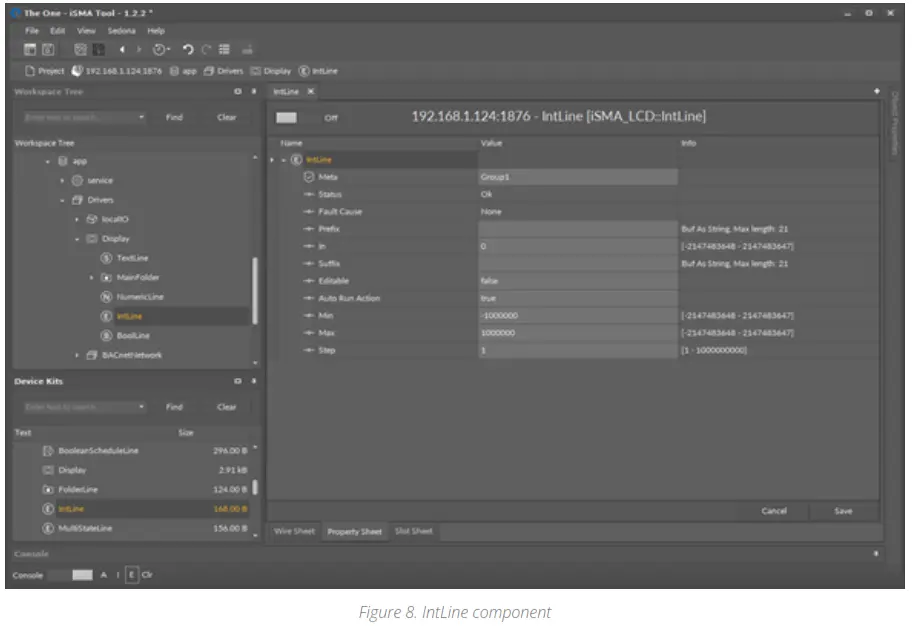Toggle the A console filter
This screenshot has width=913, height=626.
pyautogui.click(x=104, y=575)
